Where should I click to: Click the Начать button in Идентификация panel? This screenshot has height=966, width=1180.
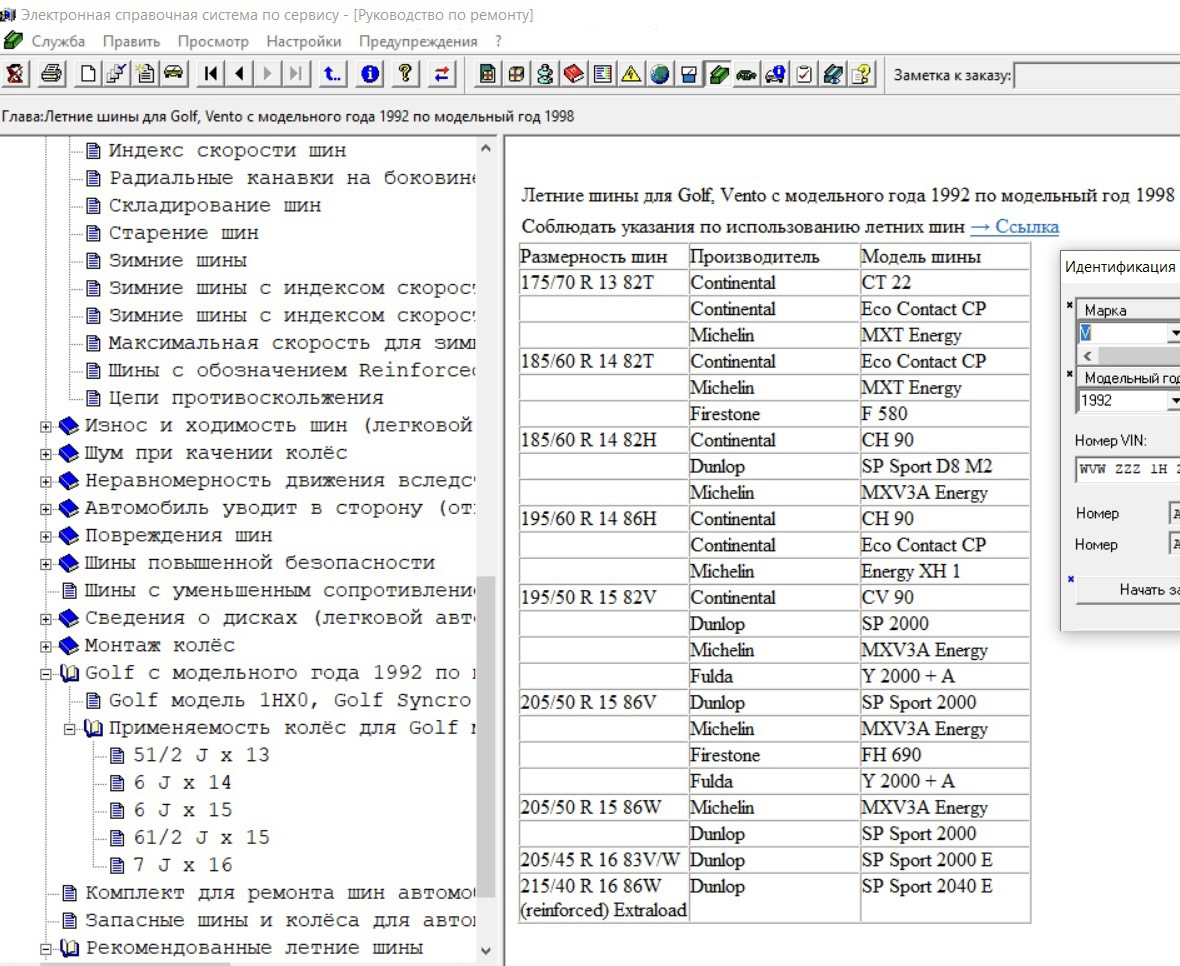[1128, 590]
